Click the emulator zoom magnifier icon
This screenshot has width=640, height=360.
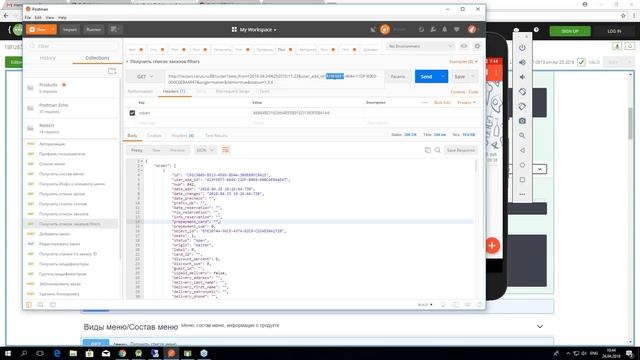(522, 136)
